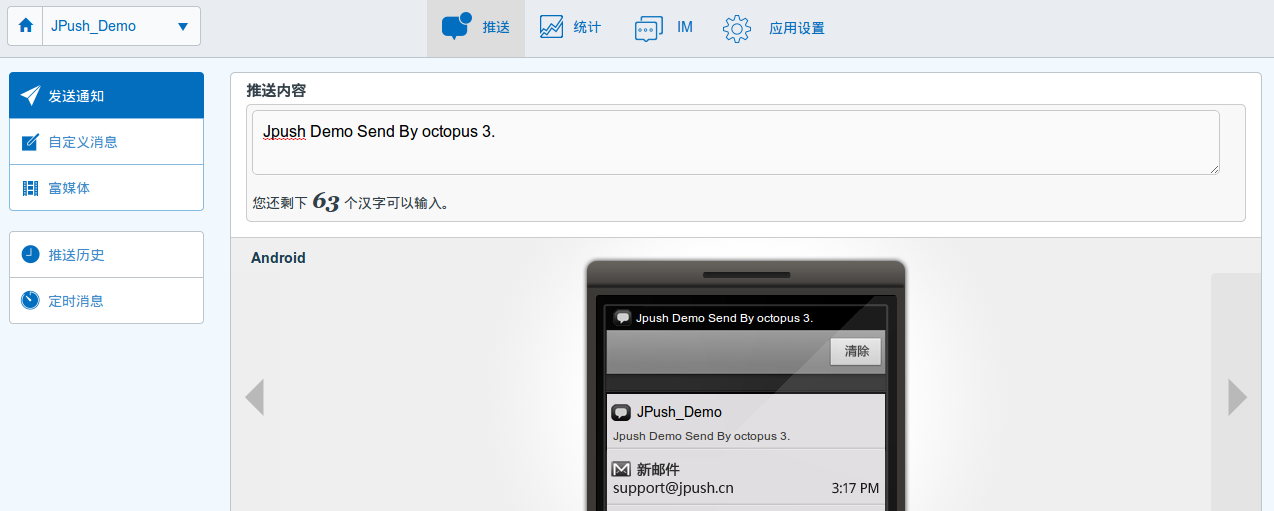Click the film strip icon beside 富媒体

(x=31, y=188)
